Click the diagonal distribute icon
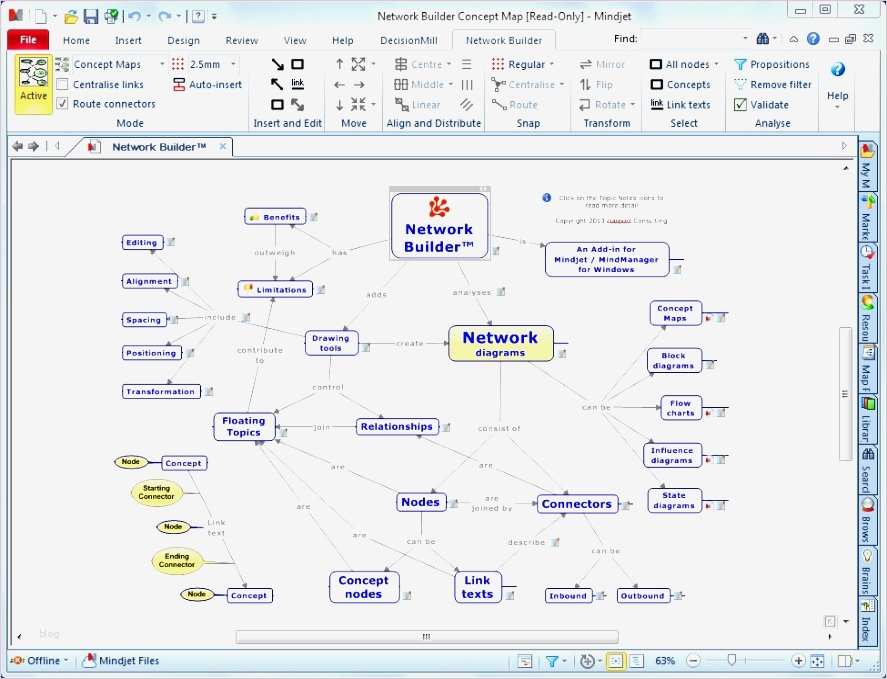The height and width of the screenshot is (679, 887). click(x=467, y=105)
